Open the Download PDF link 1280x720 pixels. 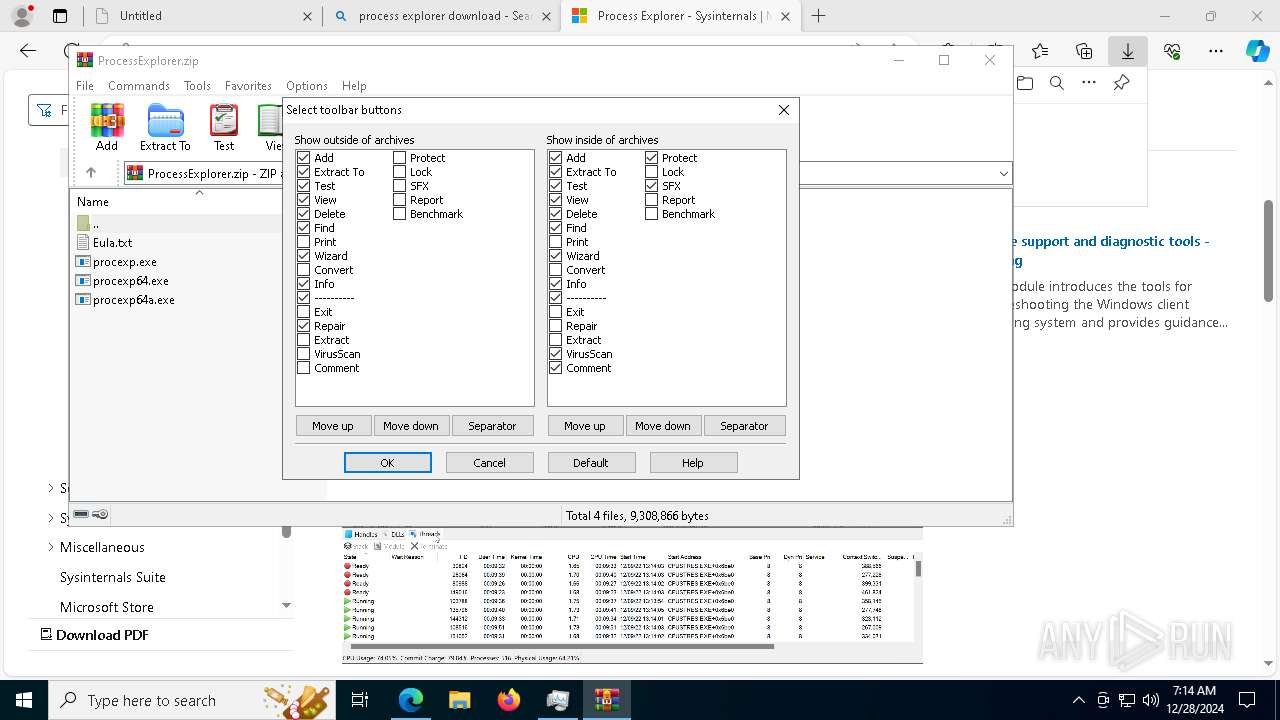(94, 635)
